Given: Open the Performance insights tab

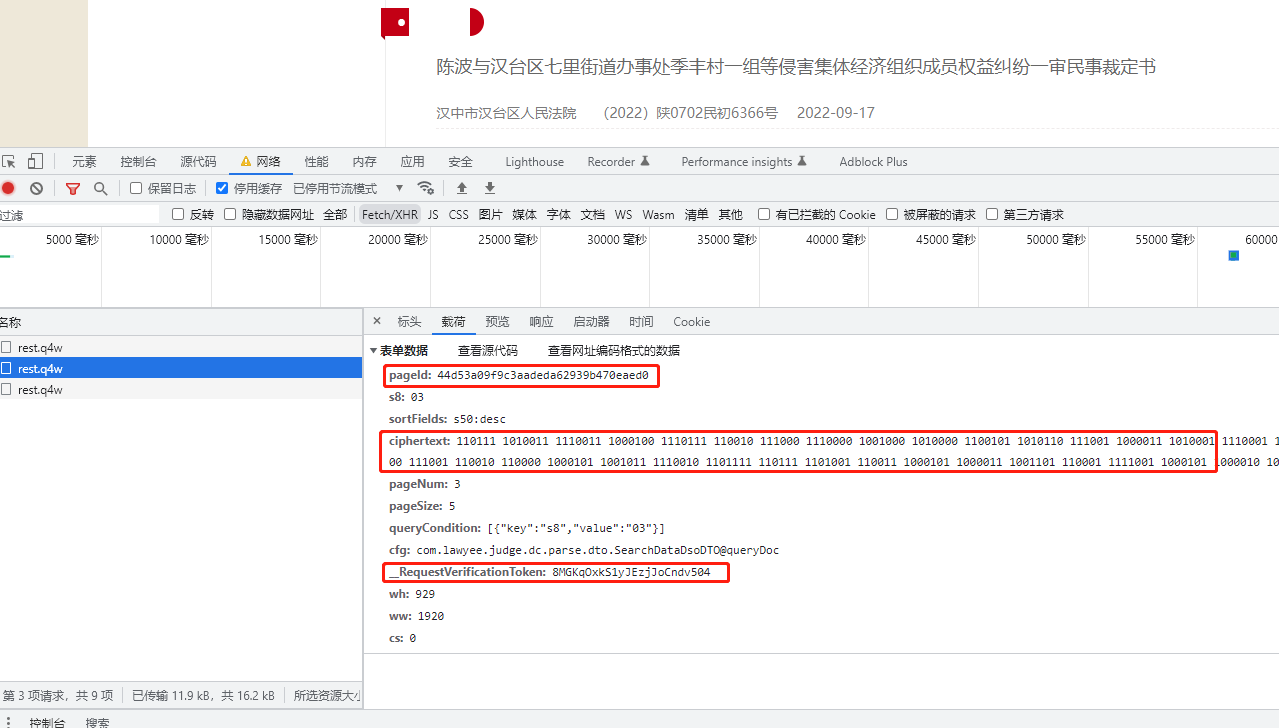Looking at the screenshot, I should (744, 161).
